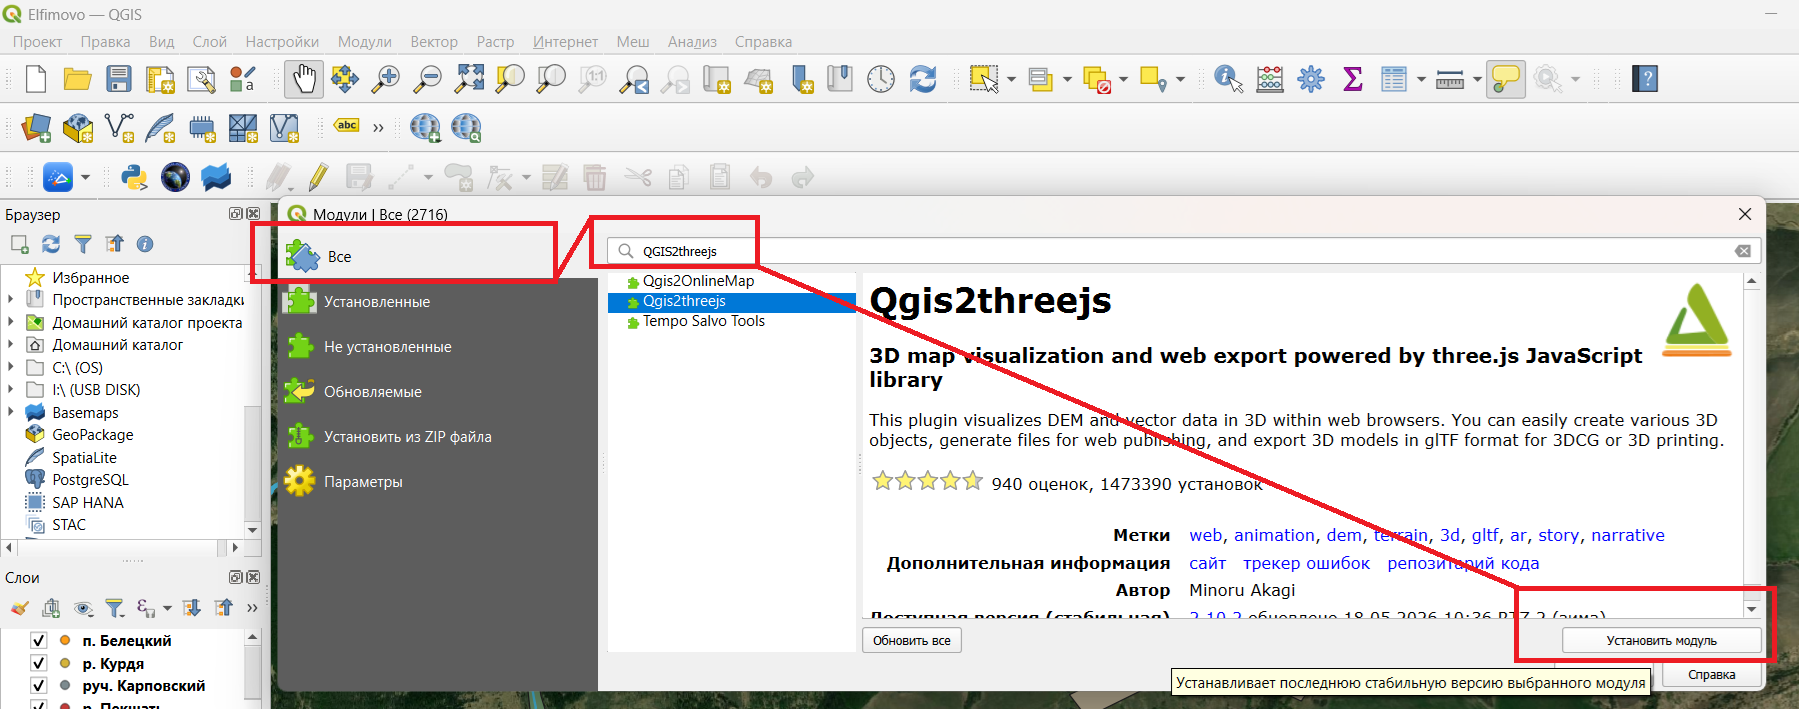
Task: Click the help question mark icon in toolbar
Action: coord(1645,79)
